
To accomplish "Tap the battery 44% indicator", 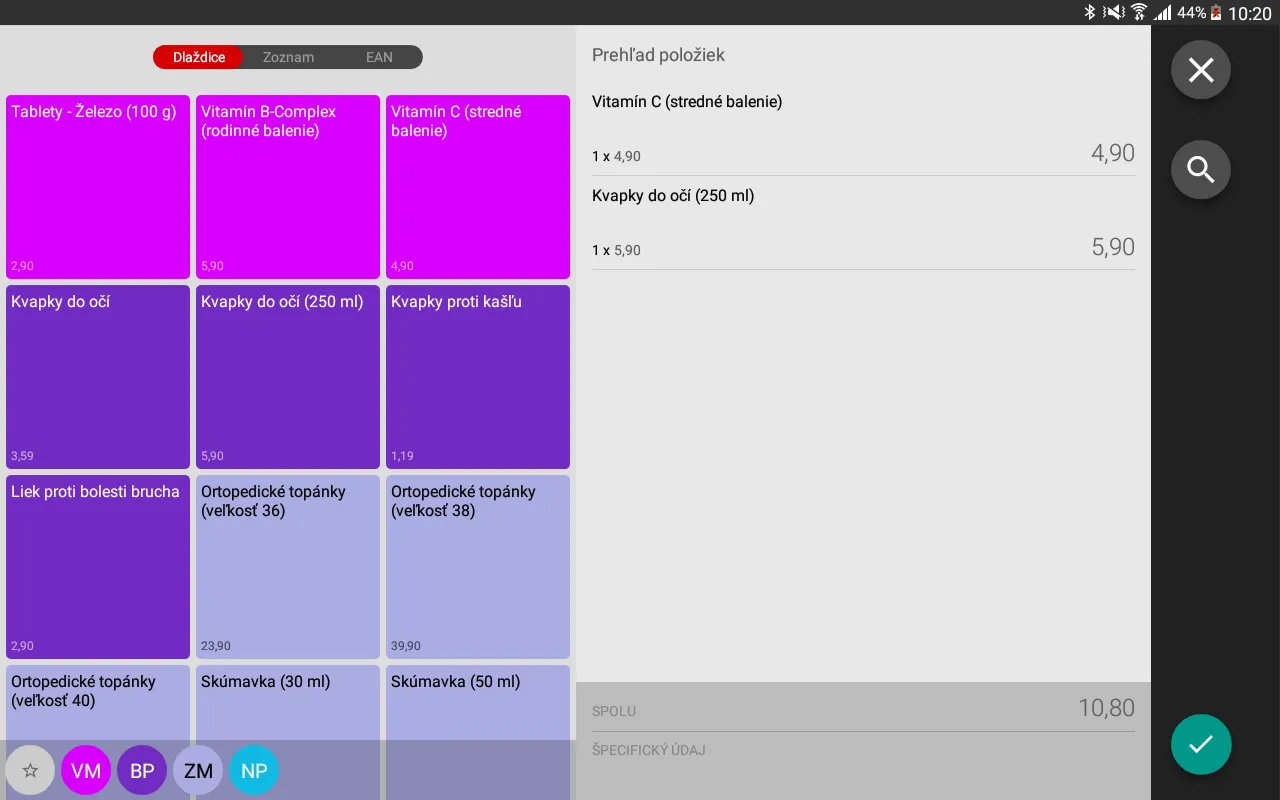I will (x=1199, y=13).
